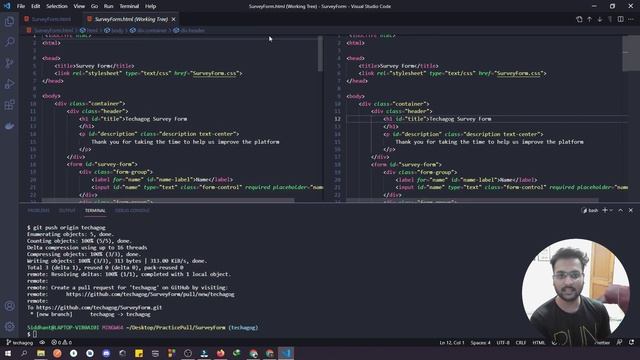Click the left editor vertical scrollbar
The width and height of the screenshot is (640, 360).
pos(320,54)
